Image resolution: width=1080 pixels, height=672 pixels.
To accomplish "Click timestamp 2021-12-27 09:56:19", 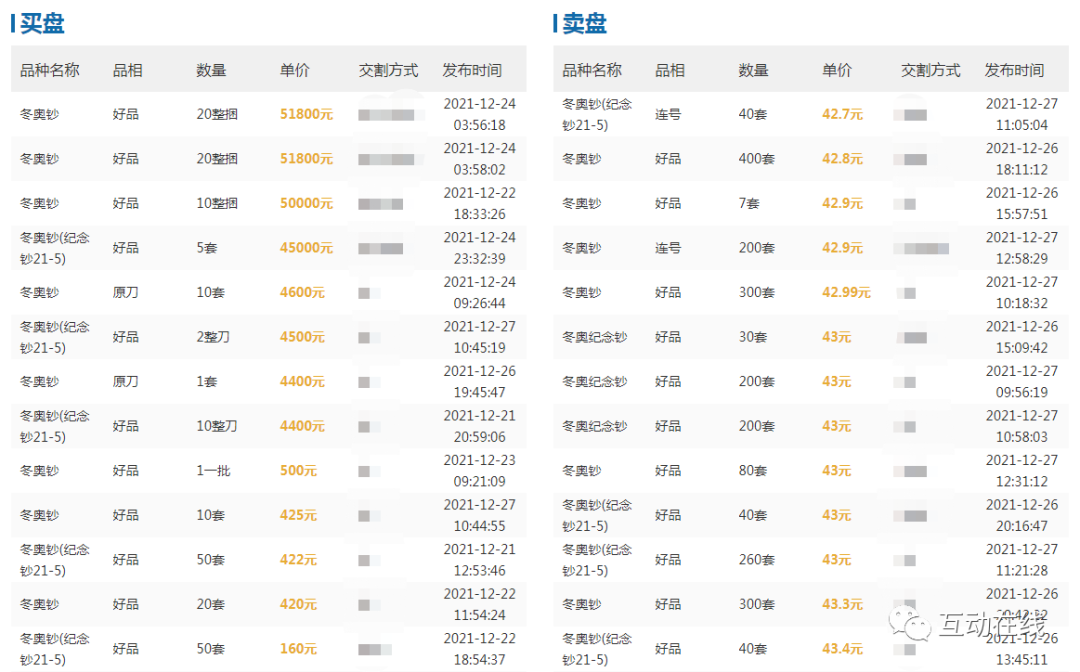I will (1021, 381).
